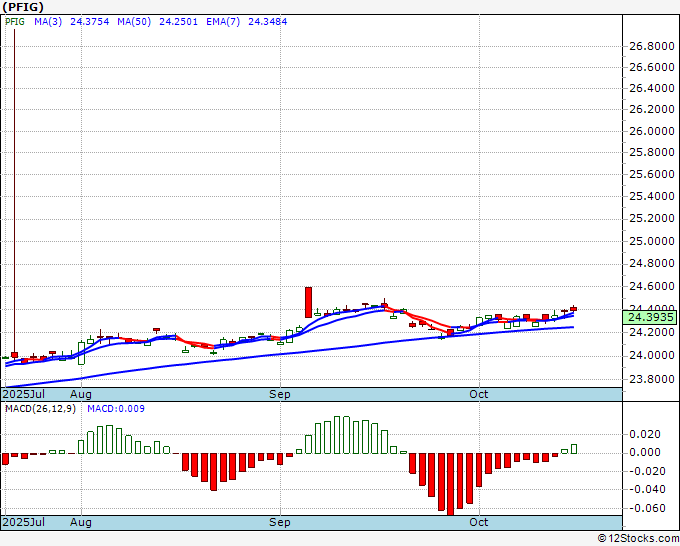This screenshot has height=546, width=680.
Task: Click the MA(3) value 24.3754
Action: [89, 22]
